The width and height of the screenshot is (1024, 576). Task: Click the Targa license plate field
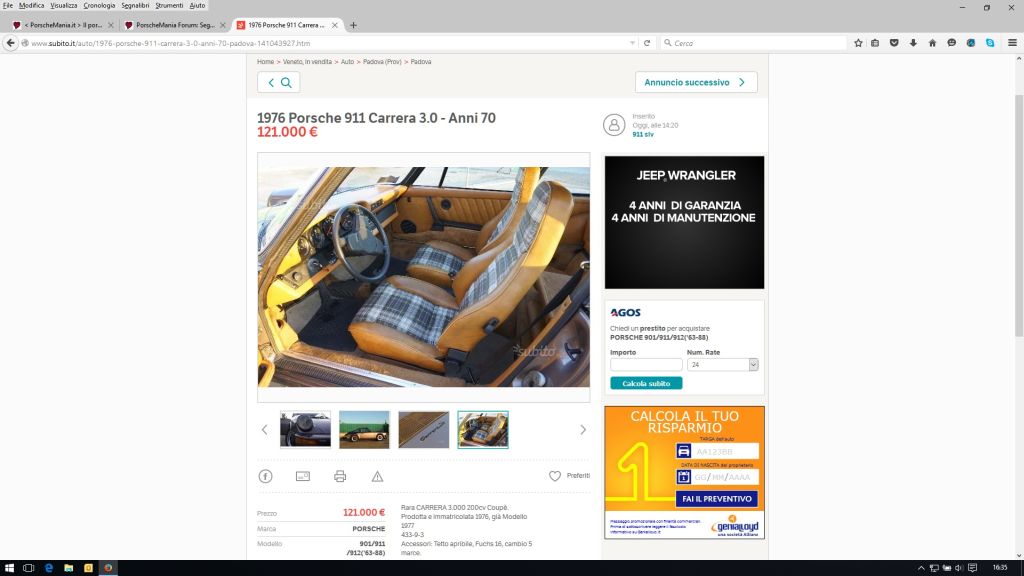pyautogui.click(x=725, y=451)
